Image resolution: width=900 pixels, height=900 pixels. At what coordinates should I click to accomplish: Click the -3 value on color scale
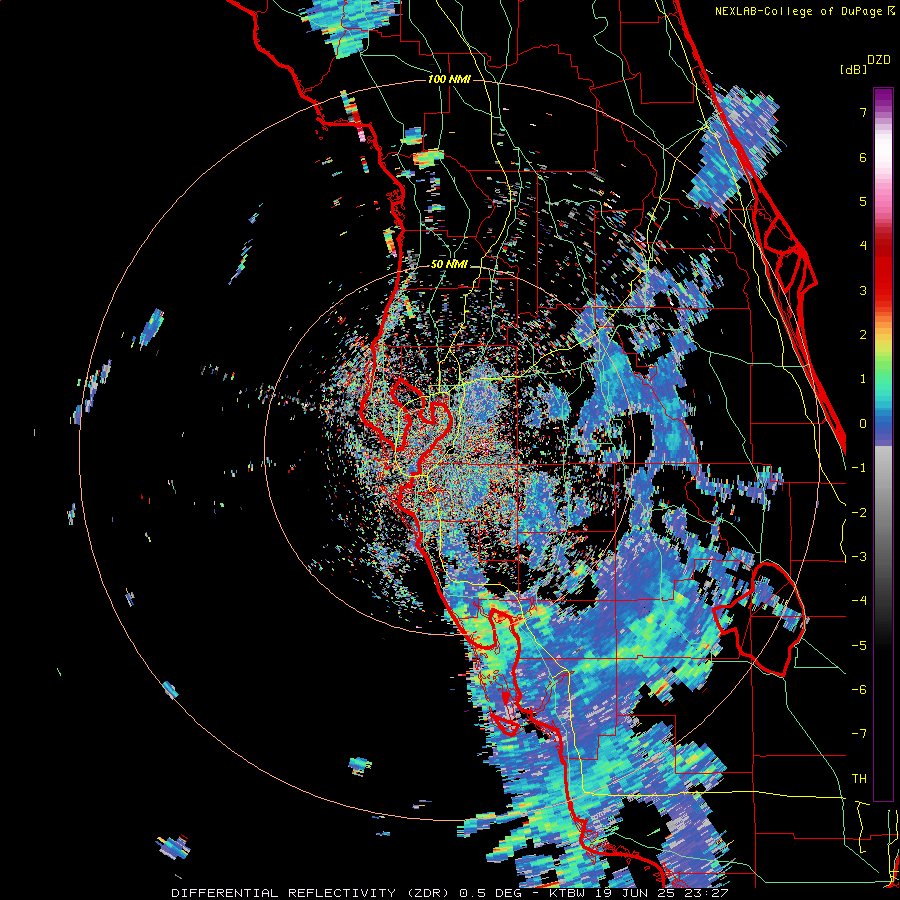[859, 557]
